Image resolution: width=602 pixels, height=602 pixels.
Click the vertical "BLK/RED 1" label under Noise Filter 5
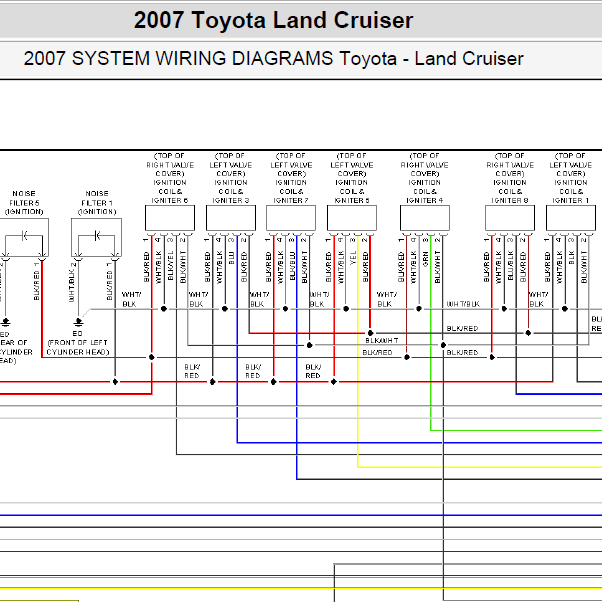36,281
